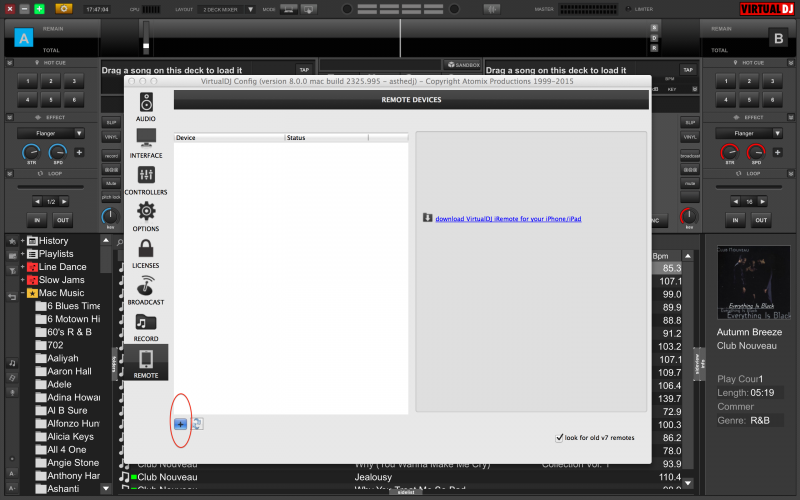Click the VirtualDJ logo
This screenshot has width=800, height=500.
tap(767, 9)
